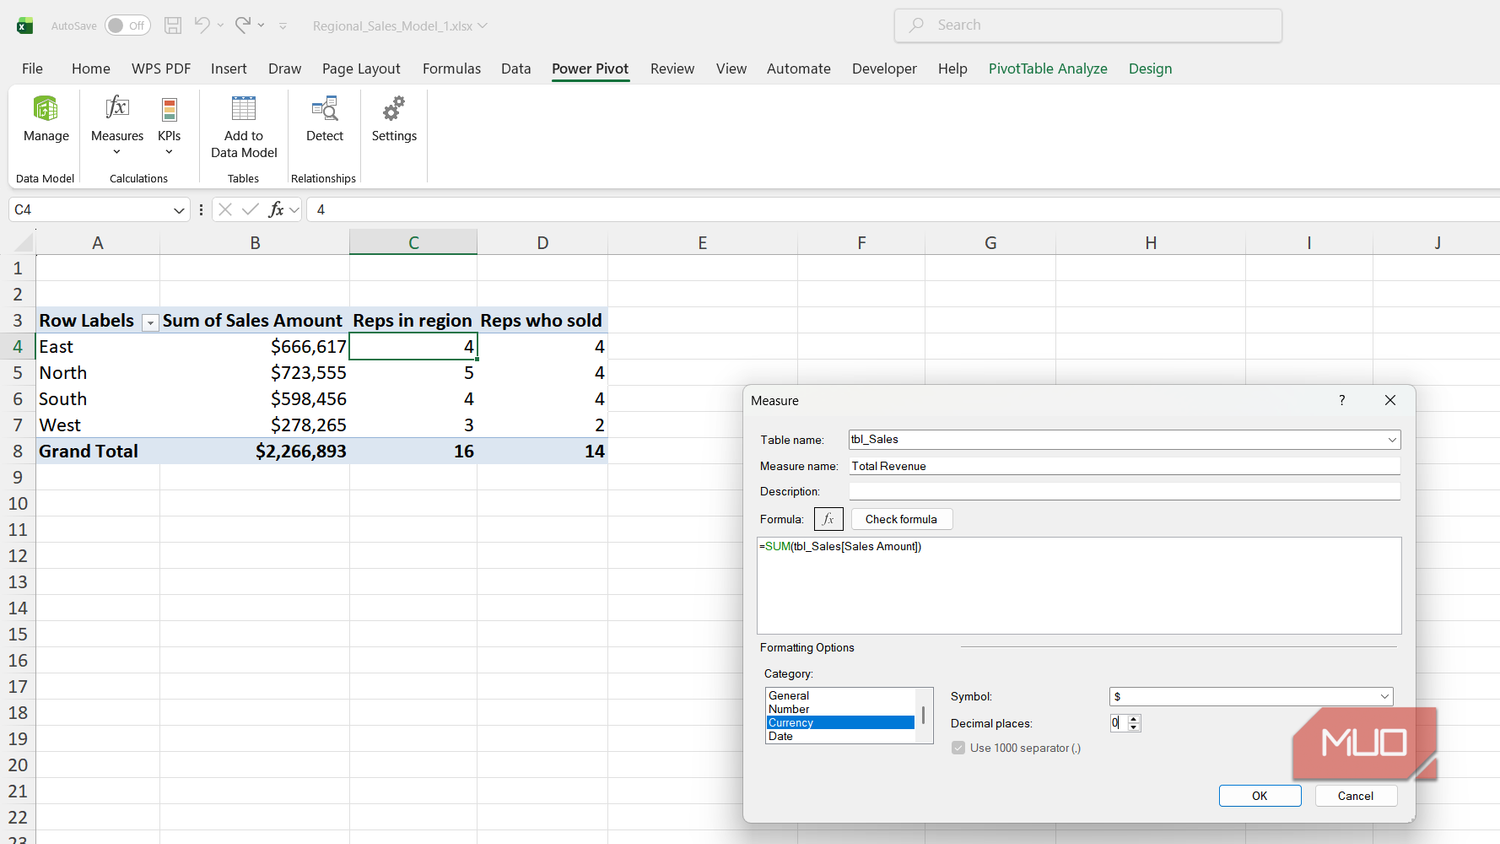Toggle AutoSave switch
Image resolution: width=1500 pixels, height=844 pixels.
pos(128,25)
